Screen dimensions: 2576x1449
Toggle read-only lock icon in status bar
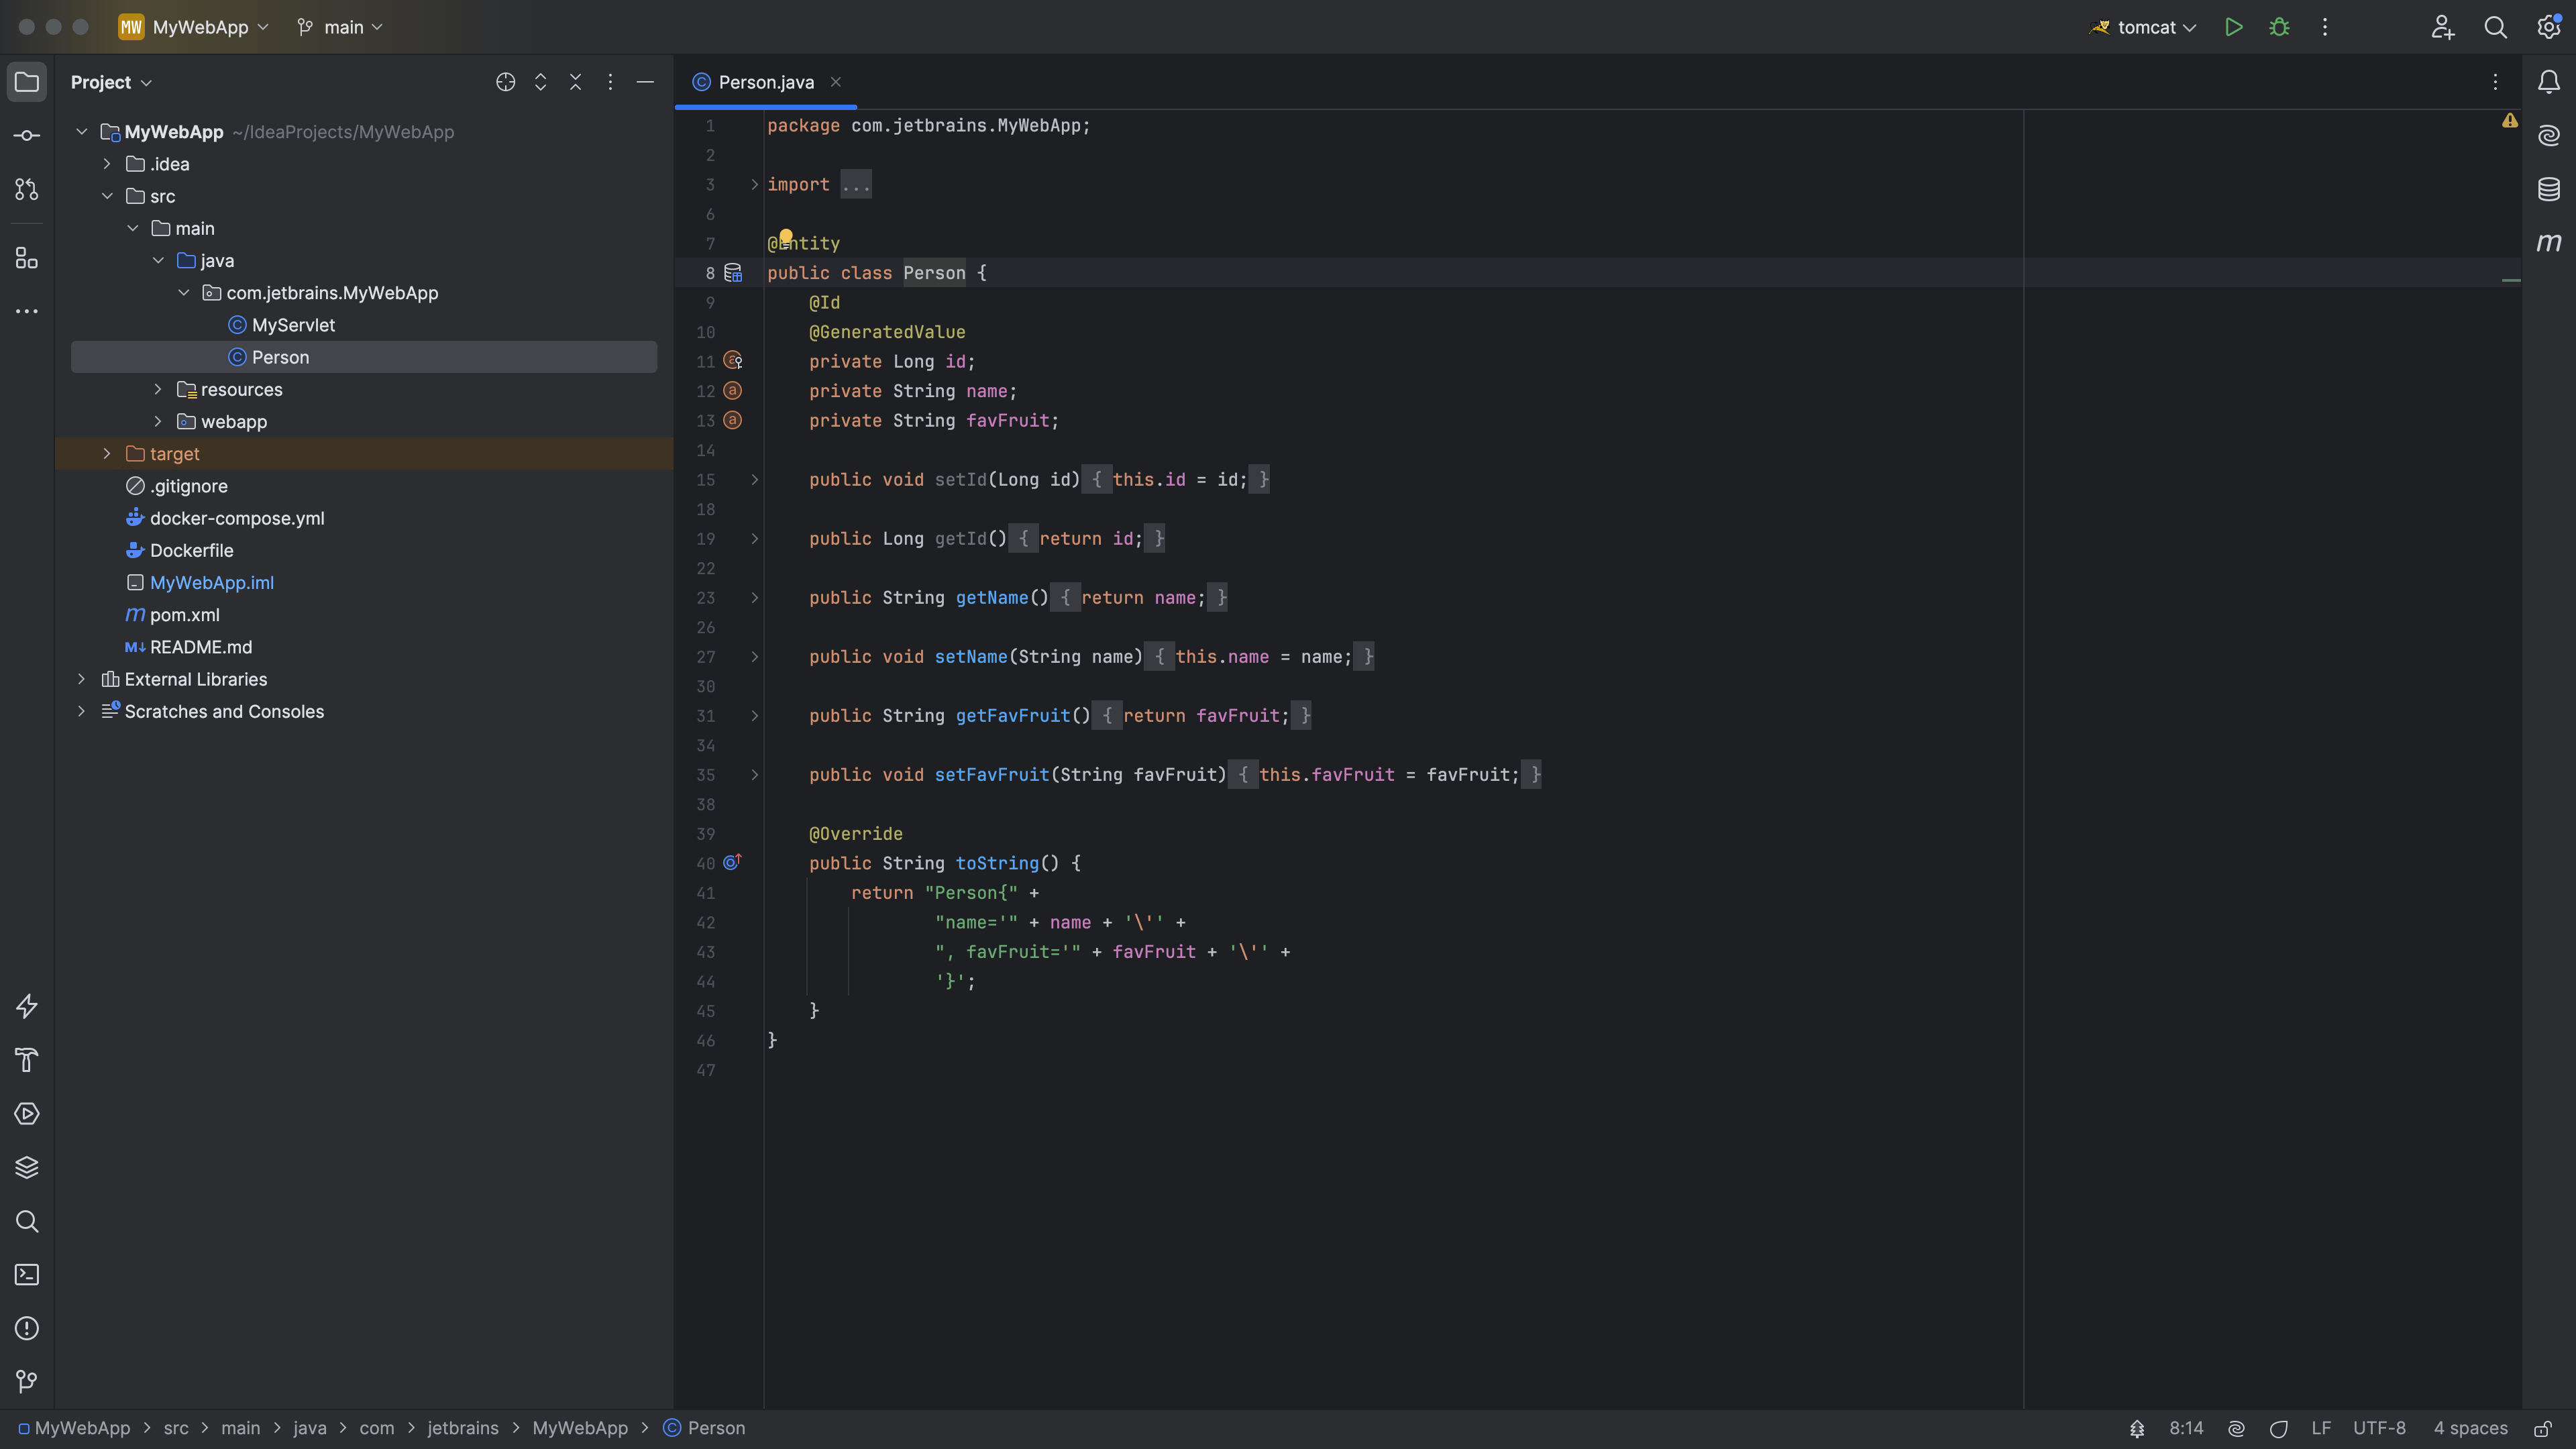tap(2542, 1428)
